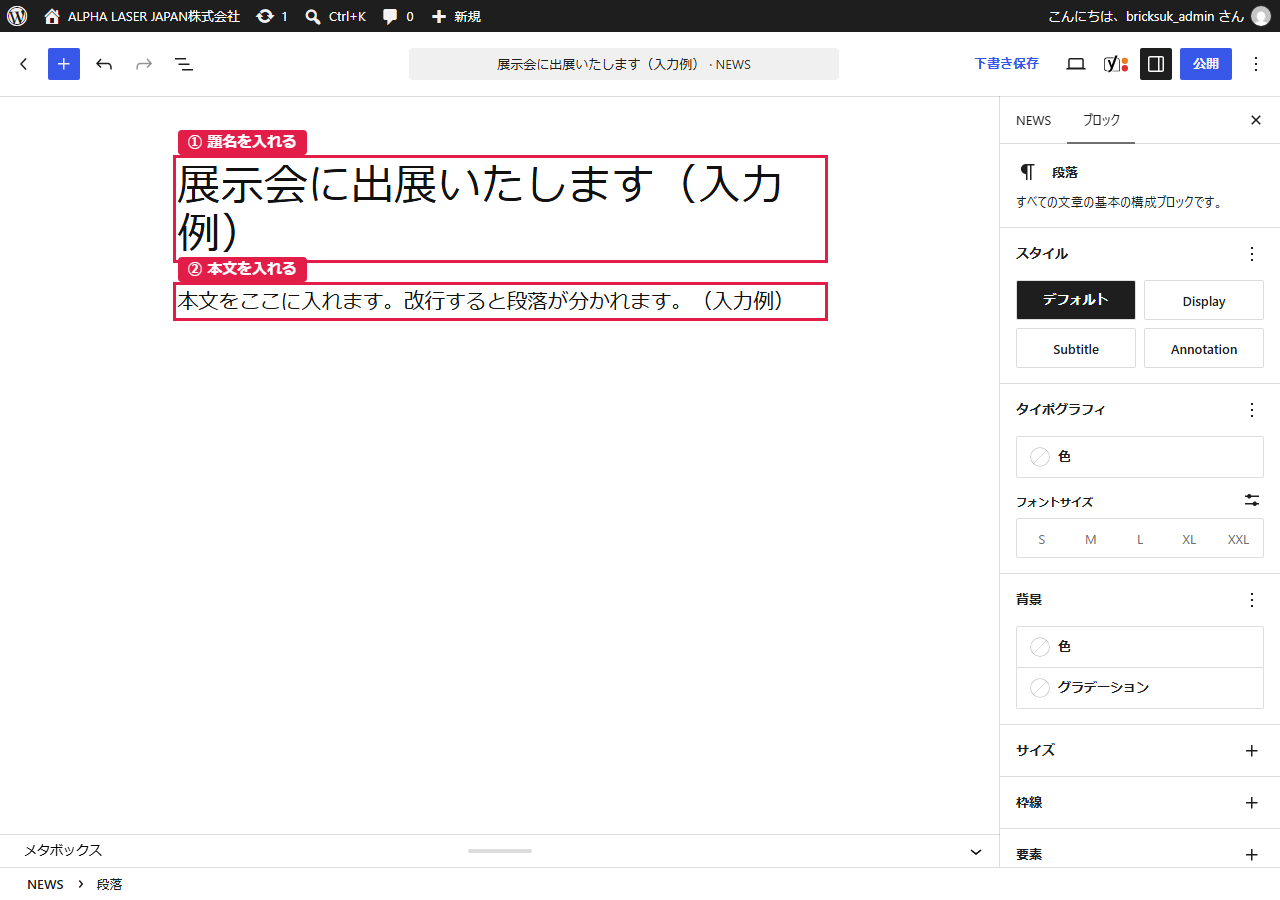1280x900 pixels.
Task: Open the background グラデーション picker
Action: pyautogui.click(x=1140, y=688)
